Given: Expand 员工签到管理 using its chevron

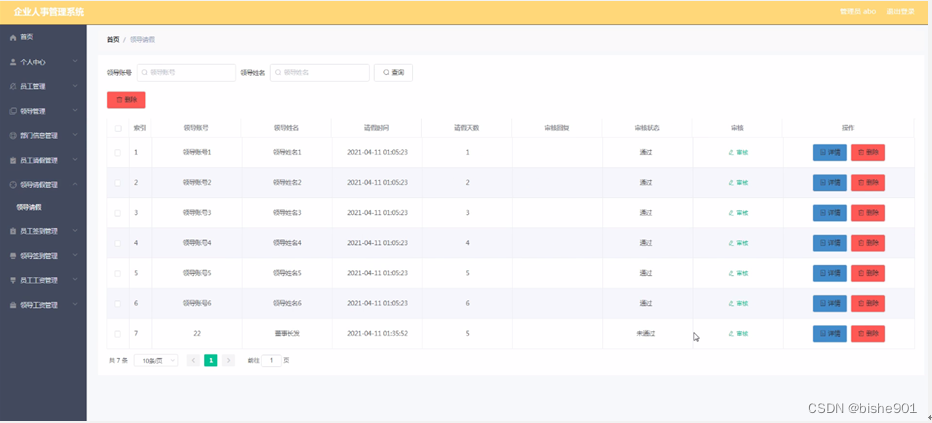Looking at the screenshot, I should [75, 231].
